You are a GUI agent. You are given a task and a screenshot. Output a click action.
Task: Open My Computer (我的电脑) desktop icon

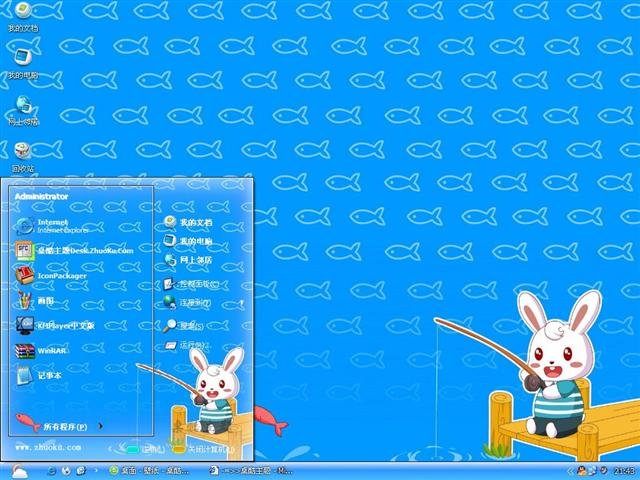coord(23,64)
